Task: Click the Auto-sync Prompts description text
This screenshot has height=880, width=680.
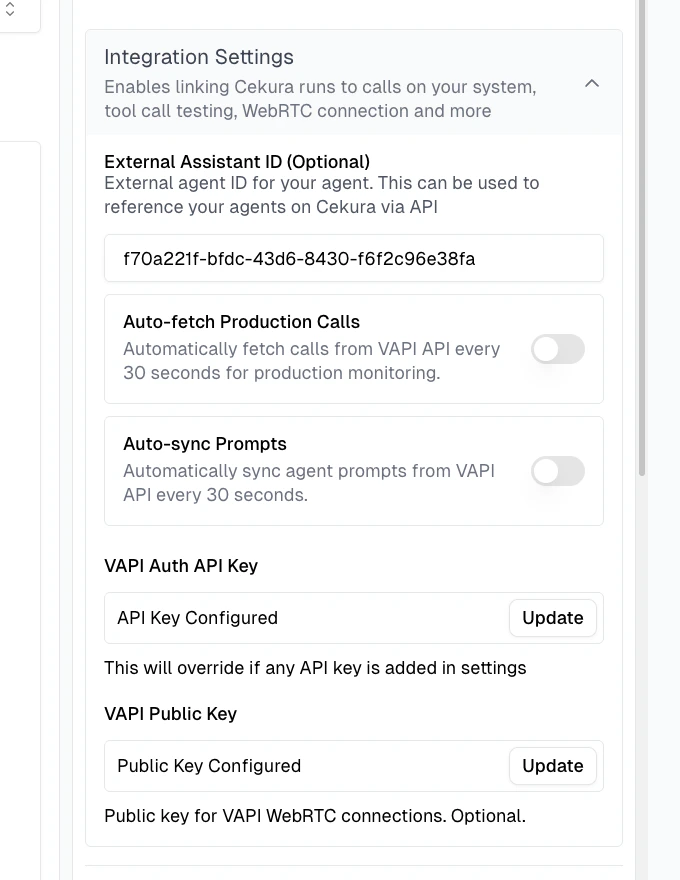Action: [308, 482]
